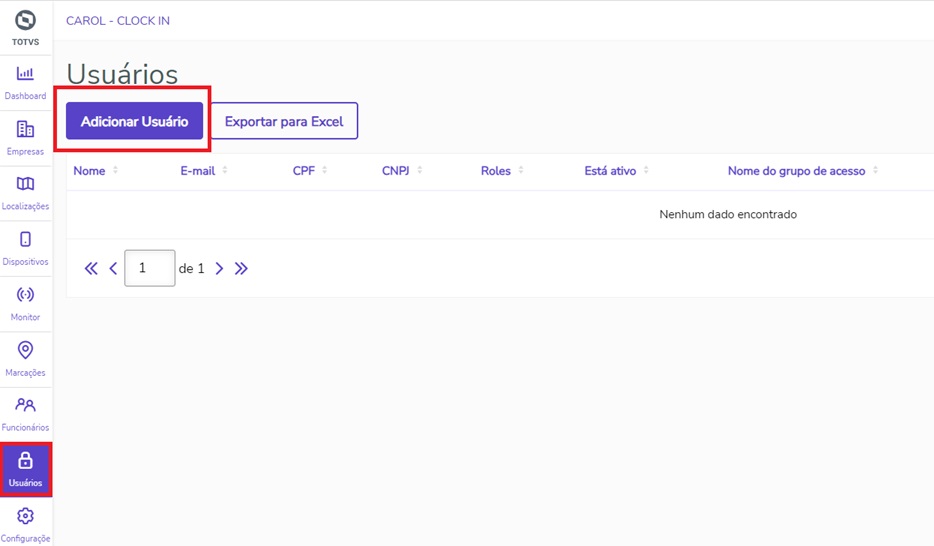Click the CNPJ column header text
The height and width of the screenshot is (546, 934).
396,171
